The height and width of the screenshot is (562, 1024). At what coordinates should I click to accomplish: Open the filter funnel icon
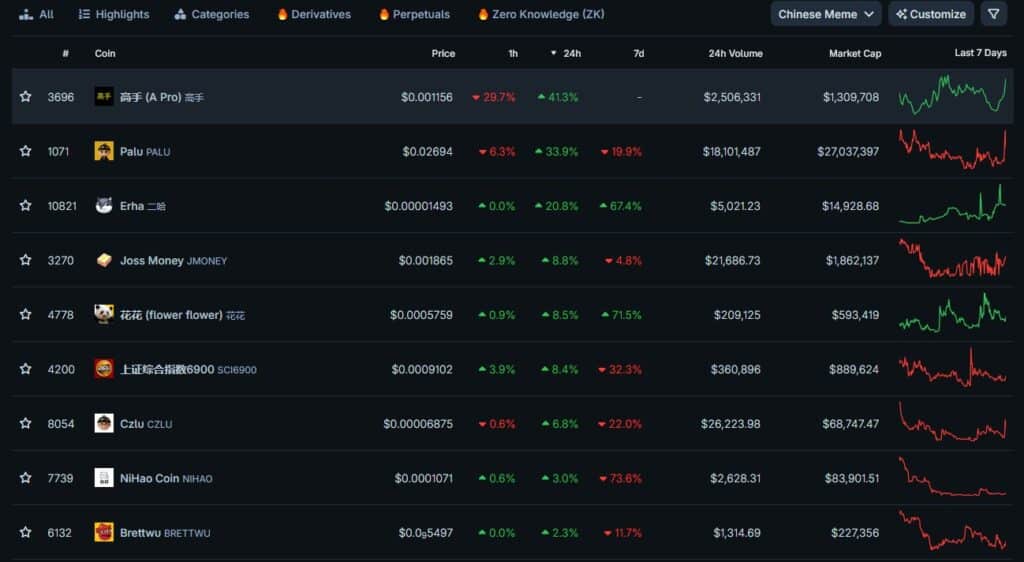(993, 14)
